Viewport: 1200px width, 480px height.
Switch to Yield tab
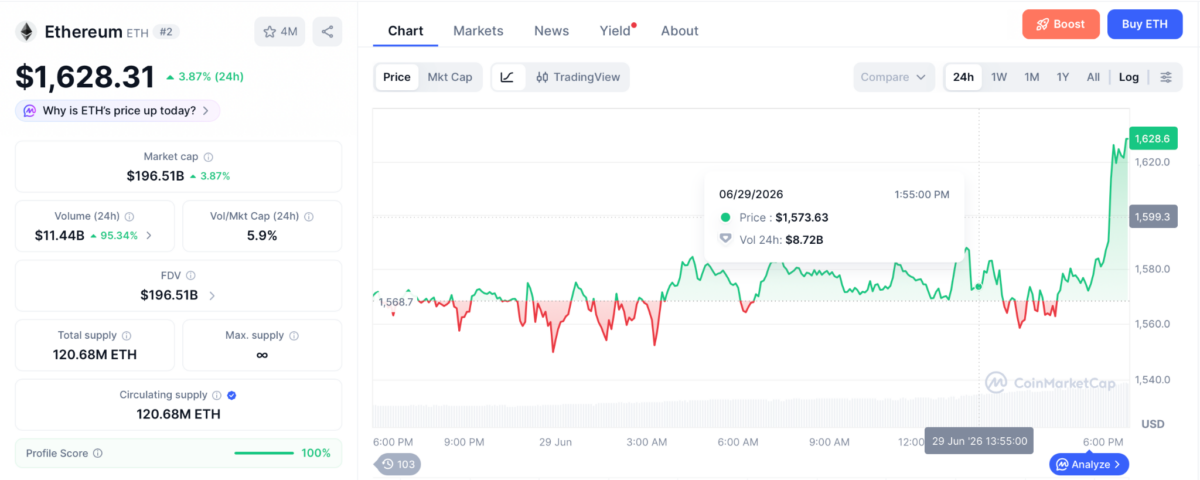pyautogui.click(x=616, y=31)
